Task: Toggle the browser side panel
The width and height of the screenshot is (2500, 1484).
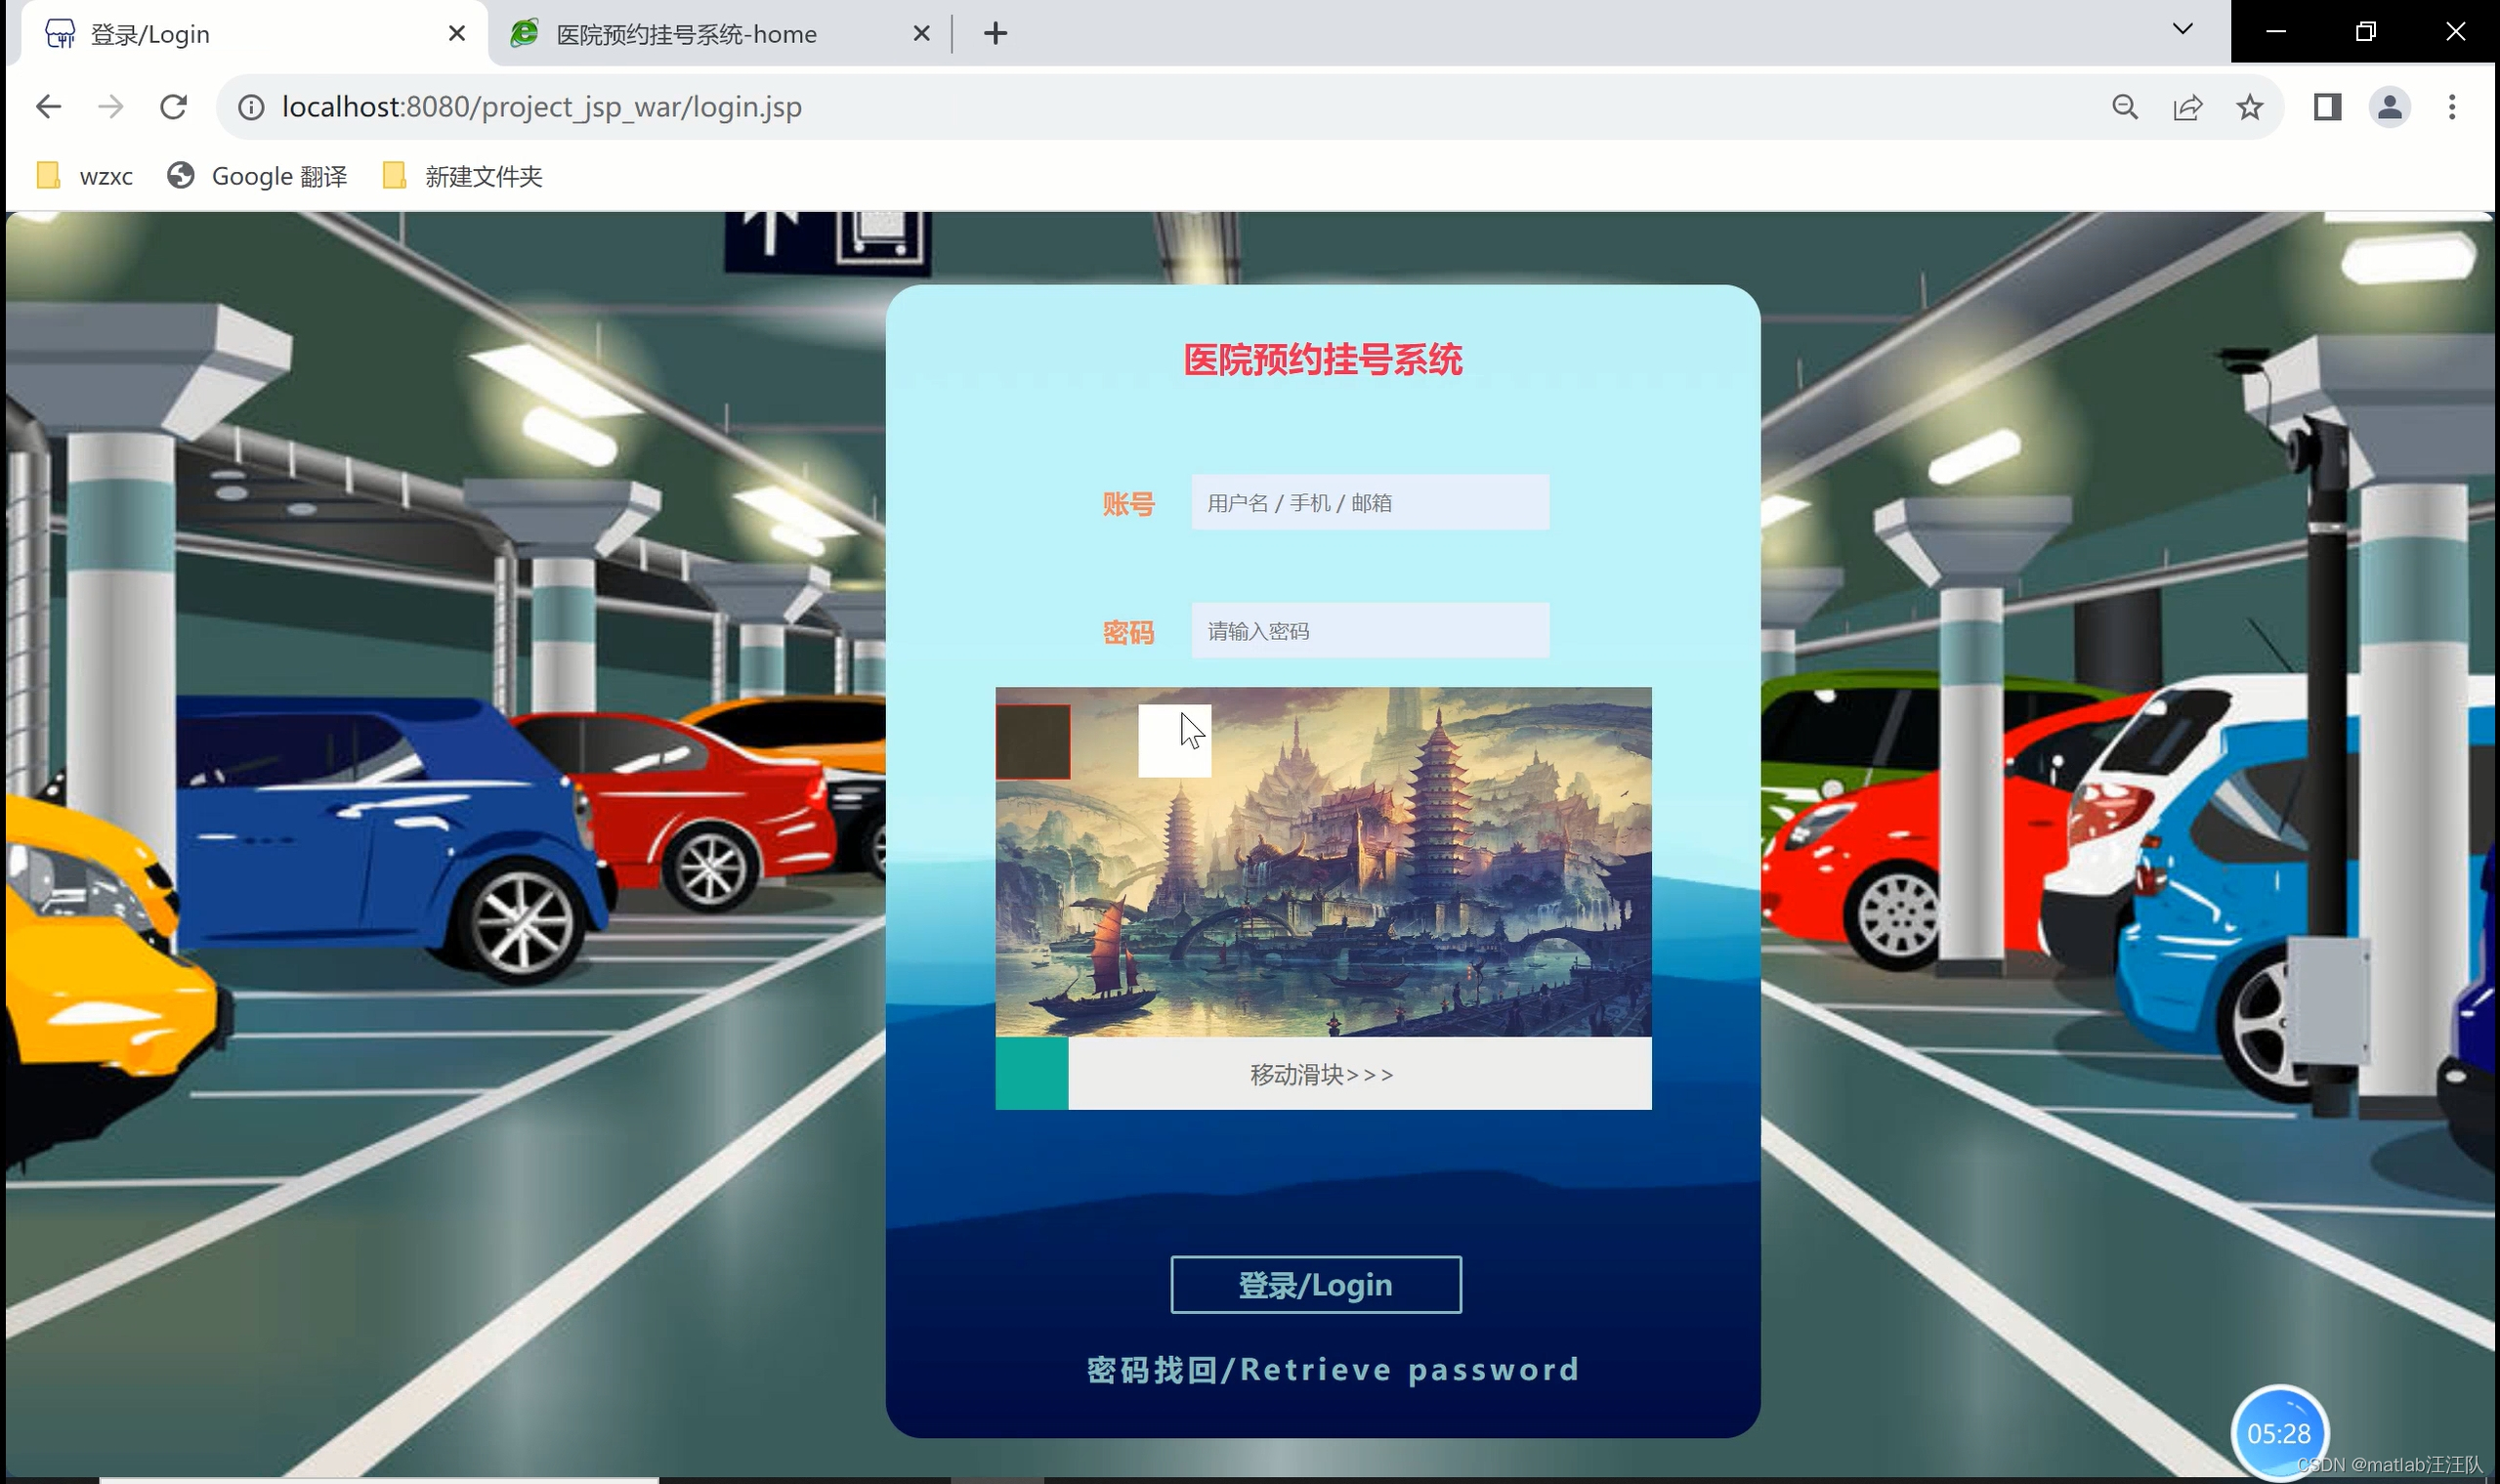Action: pyautogui.click(x=2327, y=107)
